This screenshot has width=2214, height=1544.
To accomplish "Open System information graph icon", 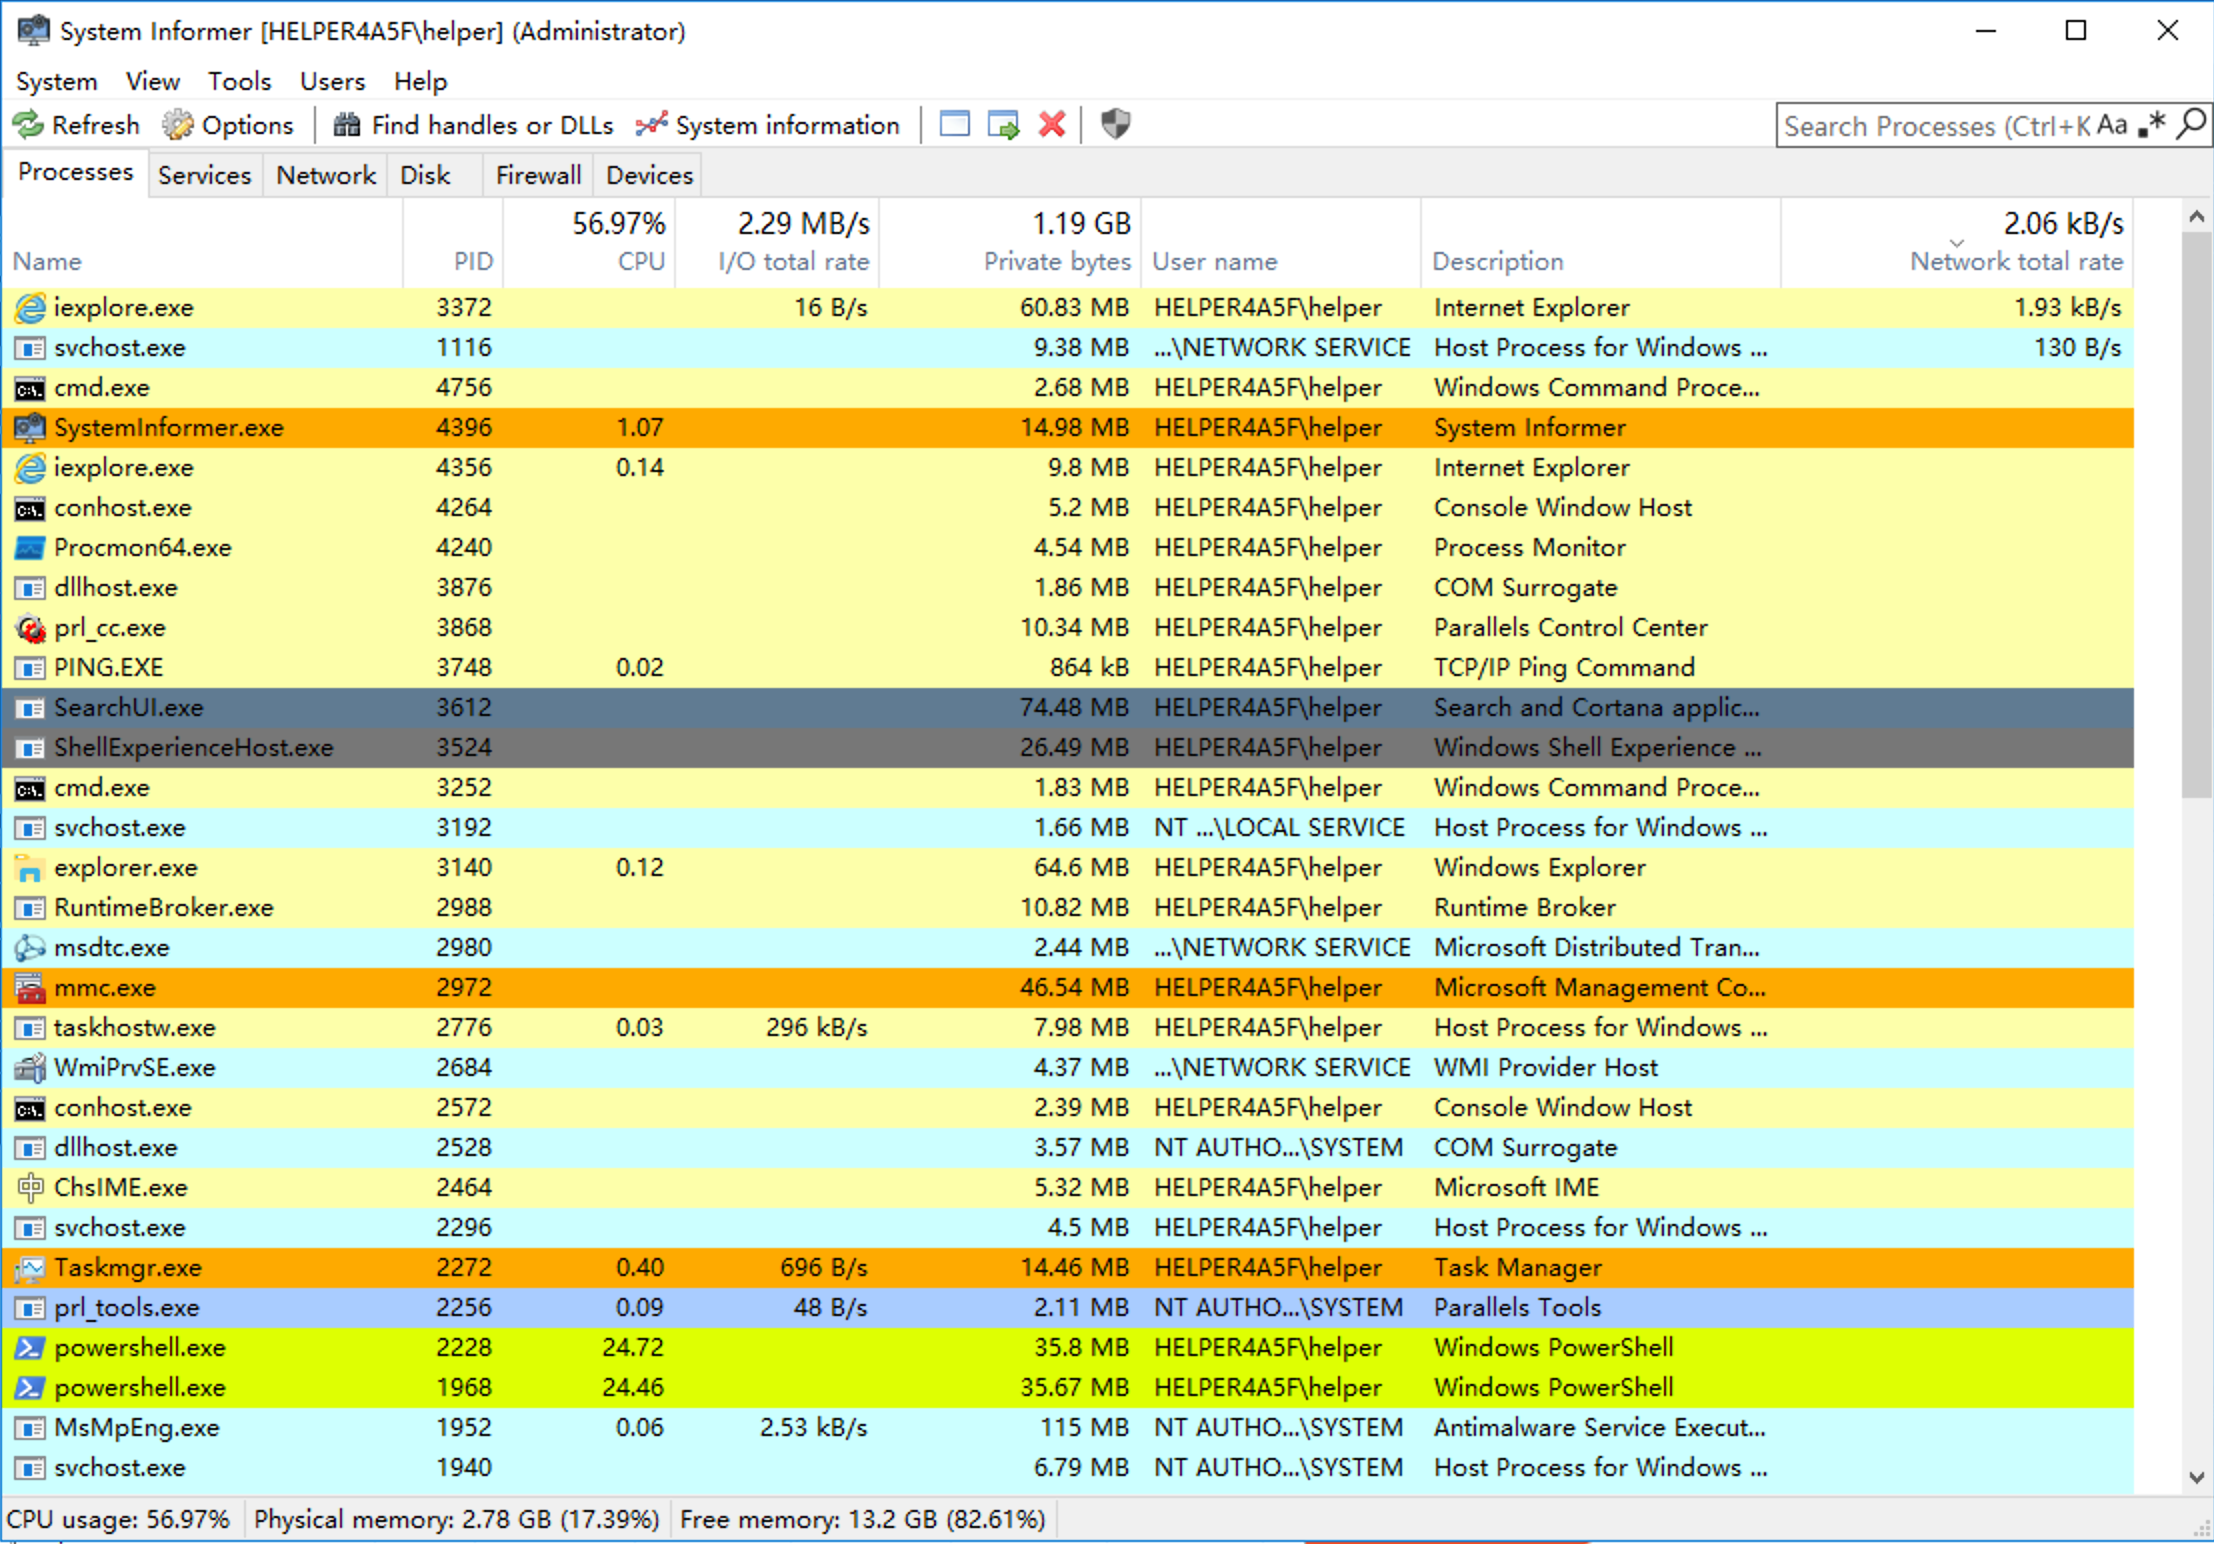I will [651, 125].
